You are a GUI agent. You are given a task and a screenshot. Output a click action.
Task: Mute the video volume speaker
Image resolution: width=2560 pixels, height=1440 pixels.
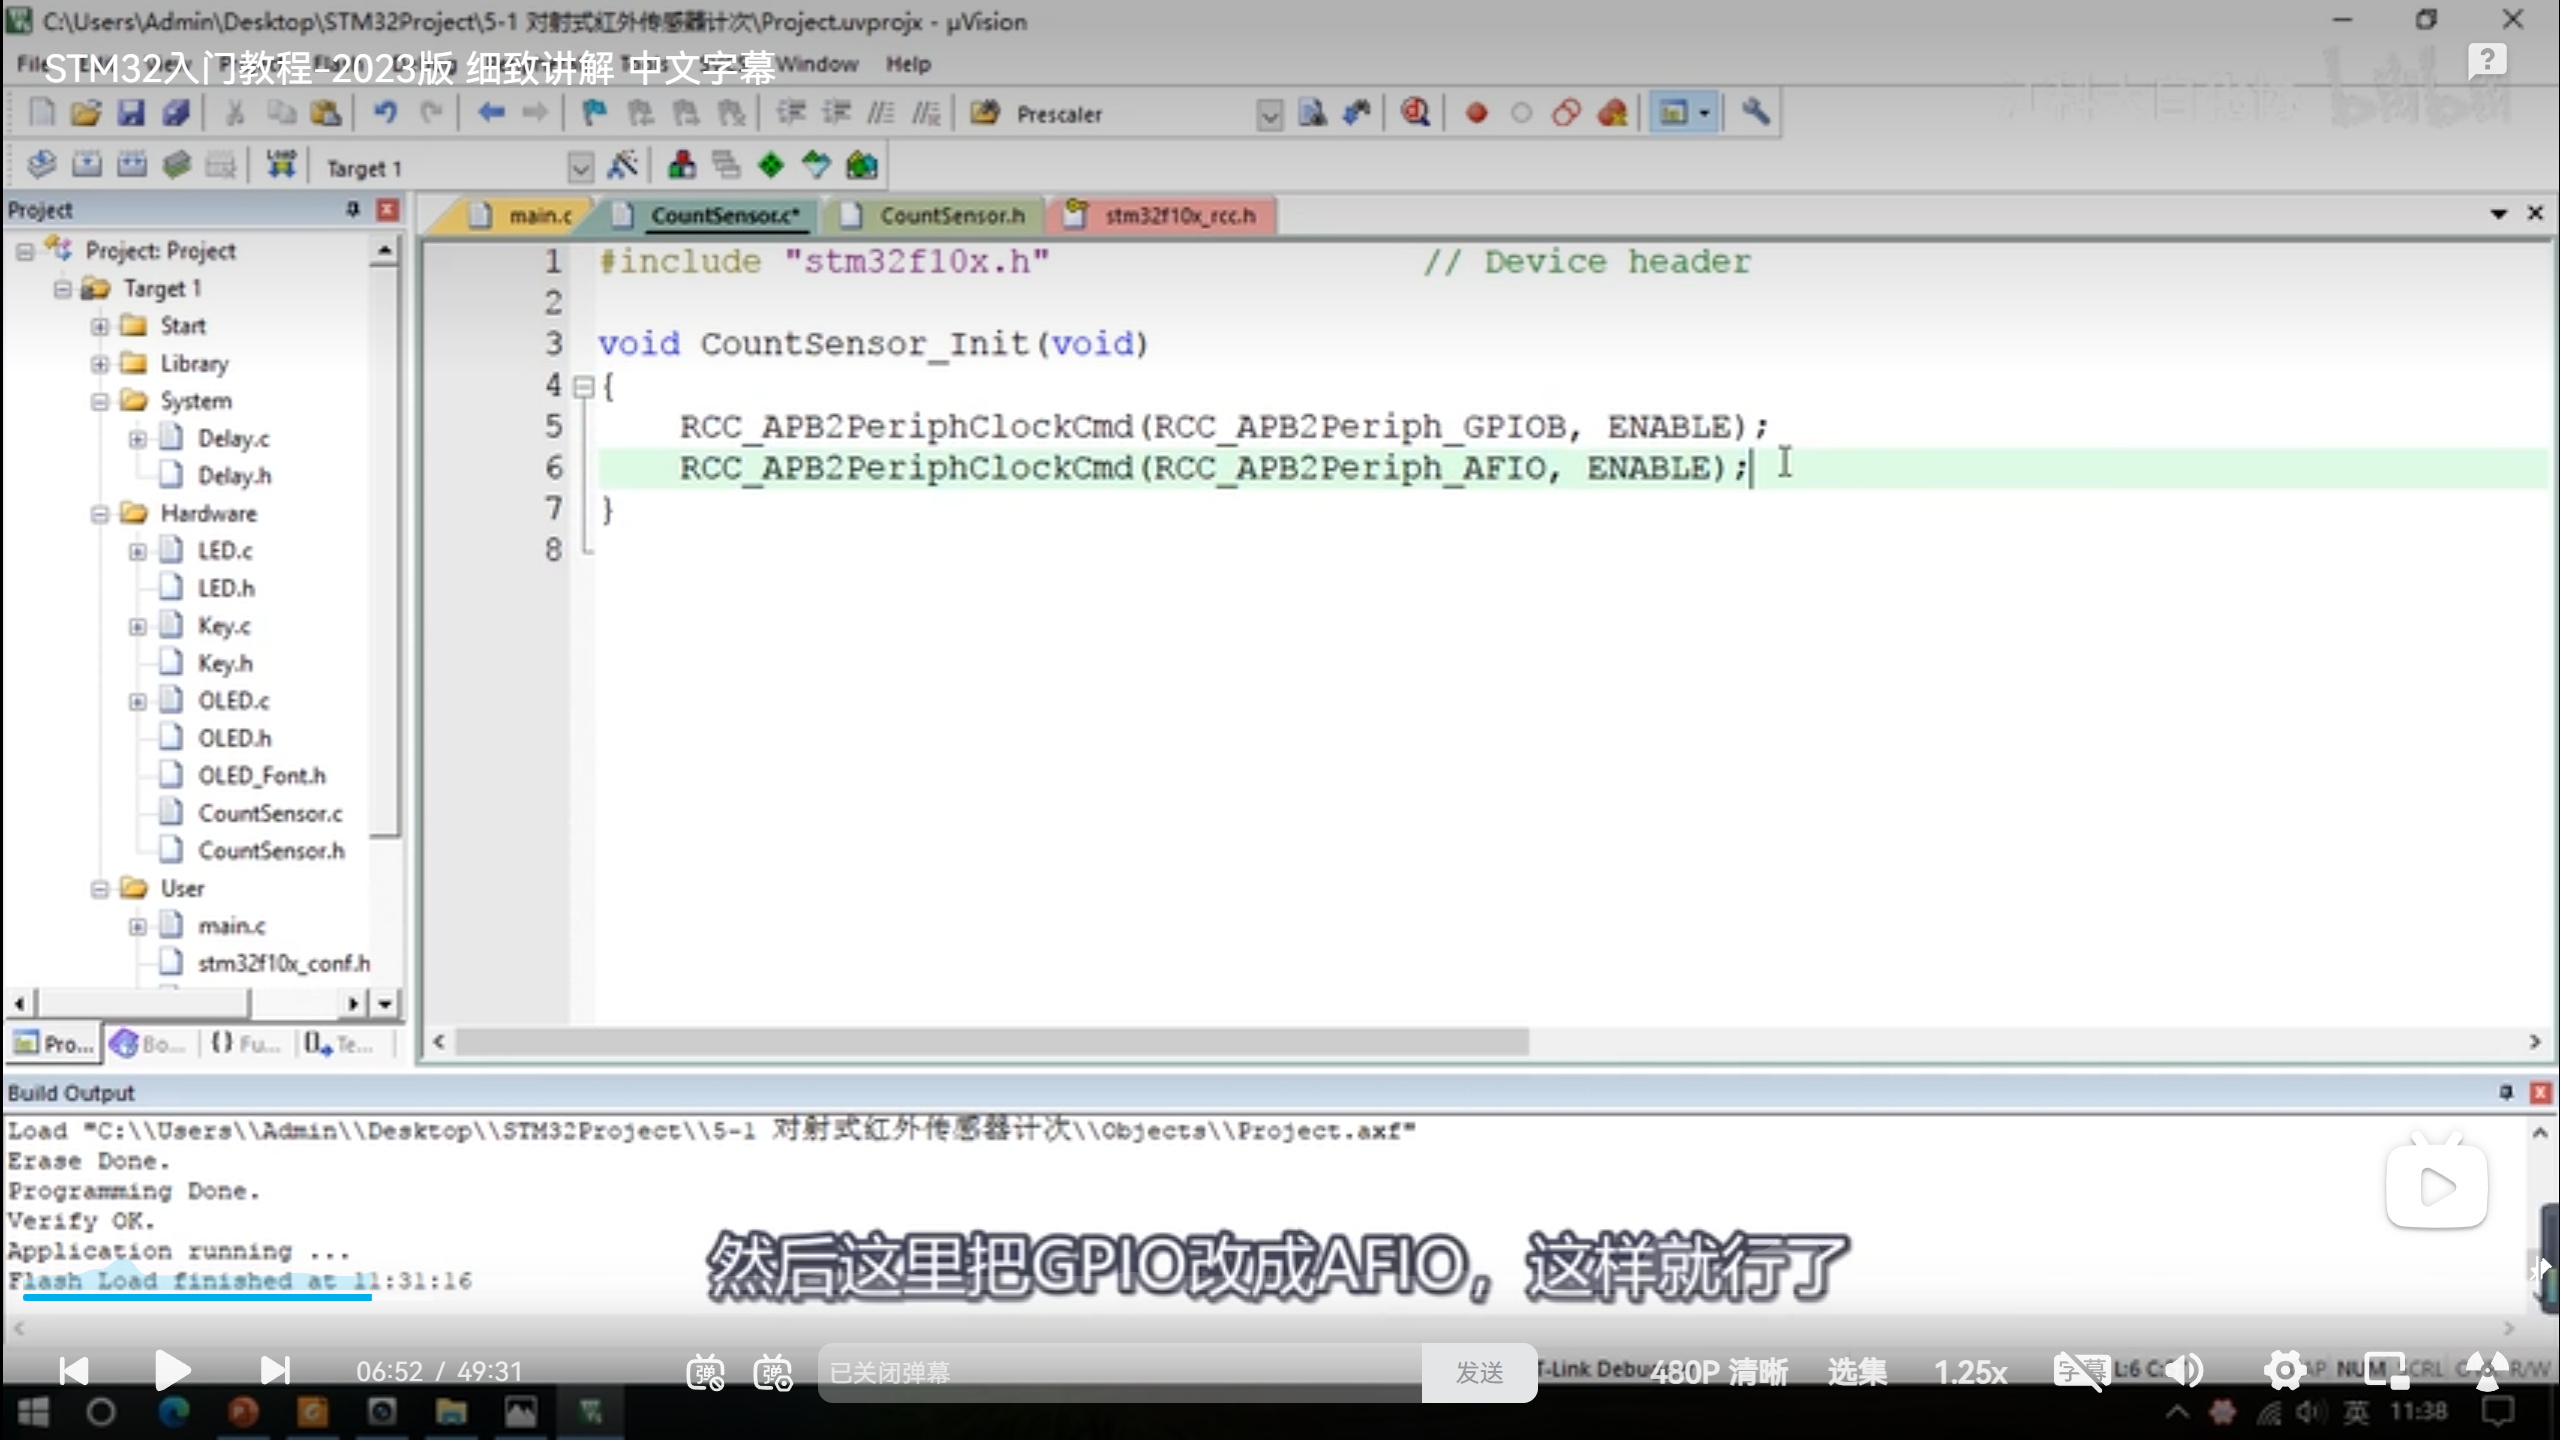coord(2186,1371)
